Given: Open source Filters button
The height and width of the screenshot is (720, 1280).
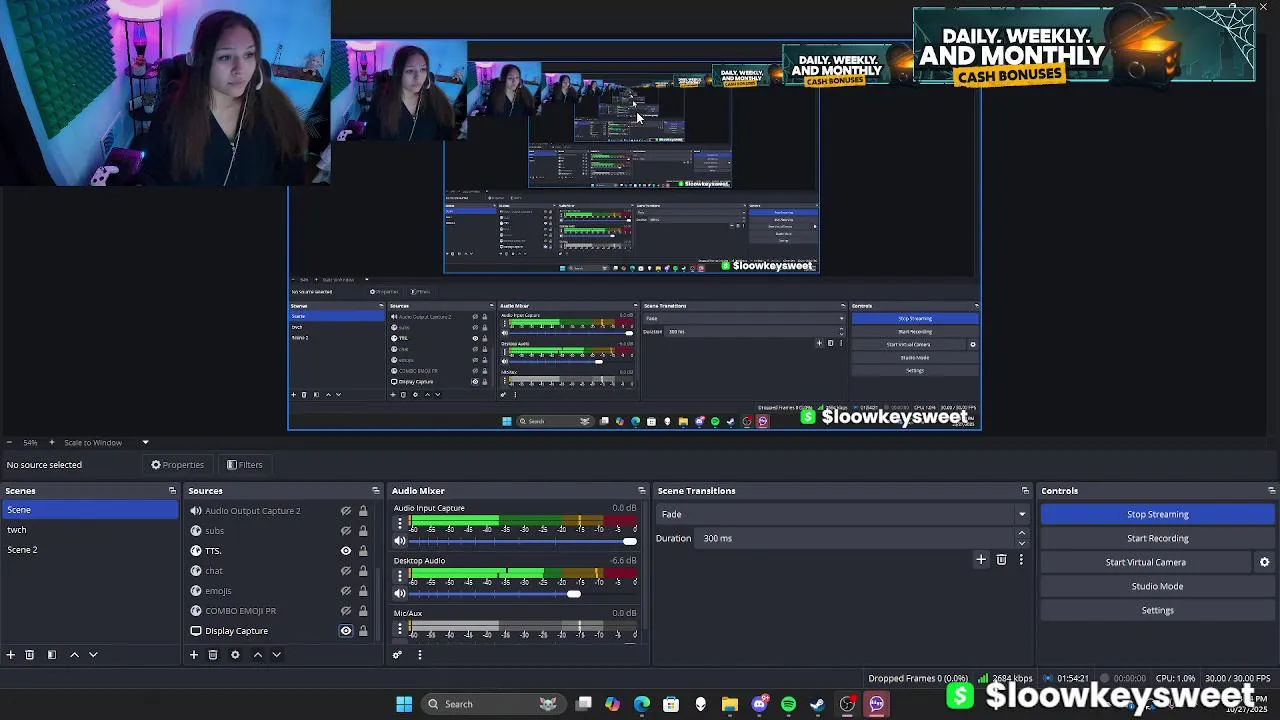Looking at the screenshot, I should click(x=245, y=465).
